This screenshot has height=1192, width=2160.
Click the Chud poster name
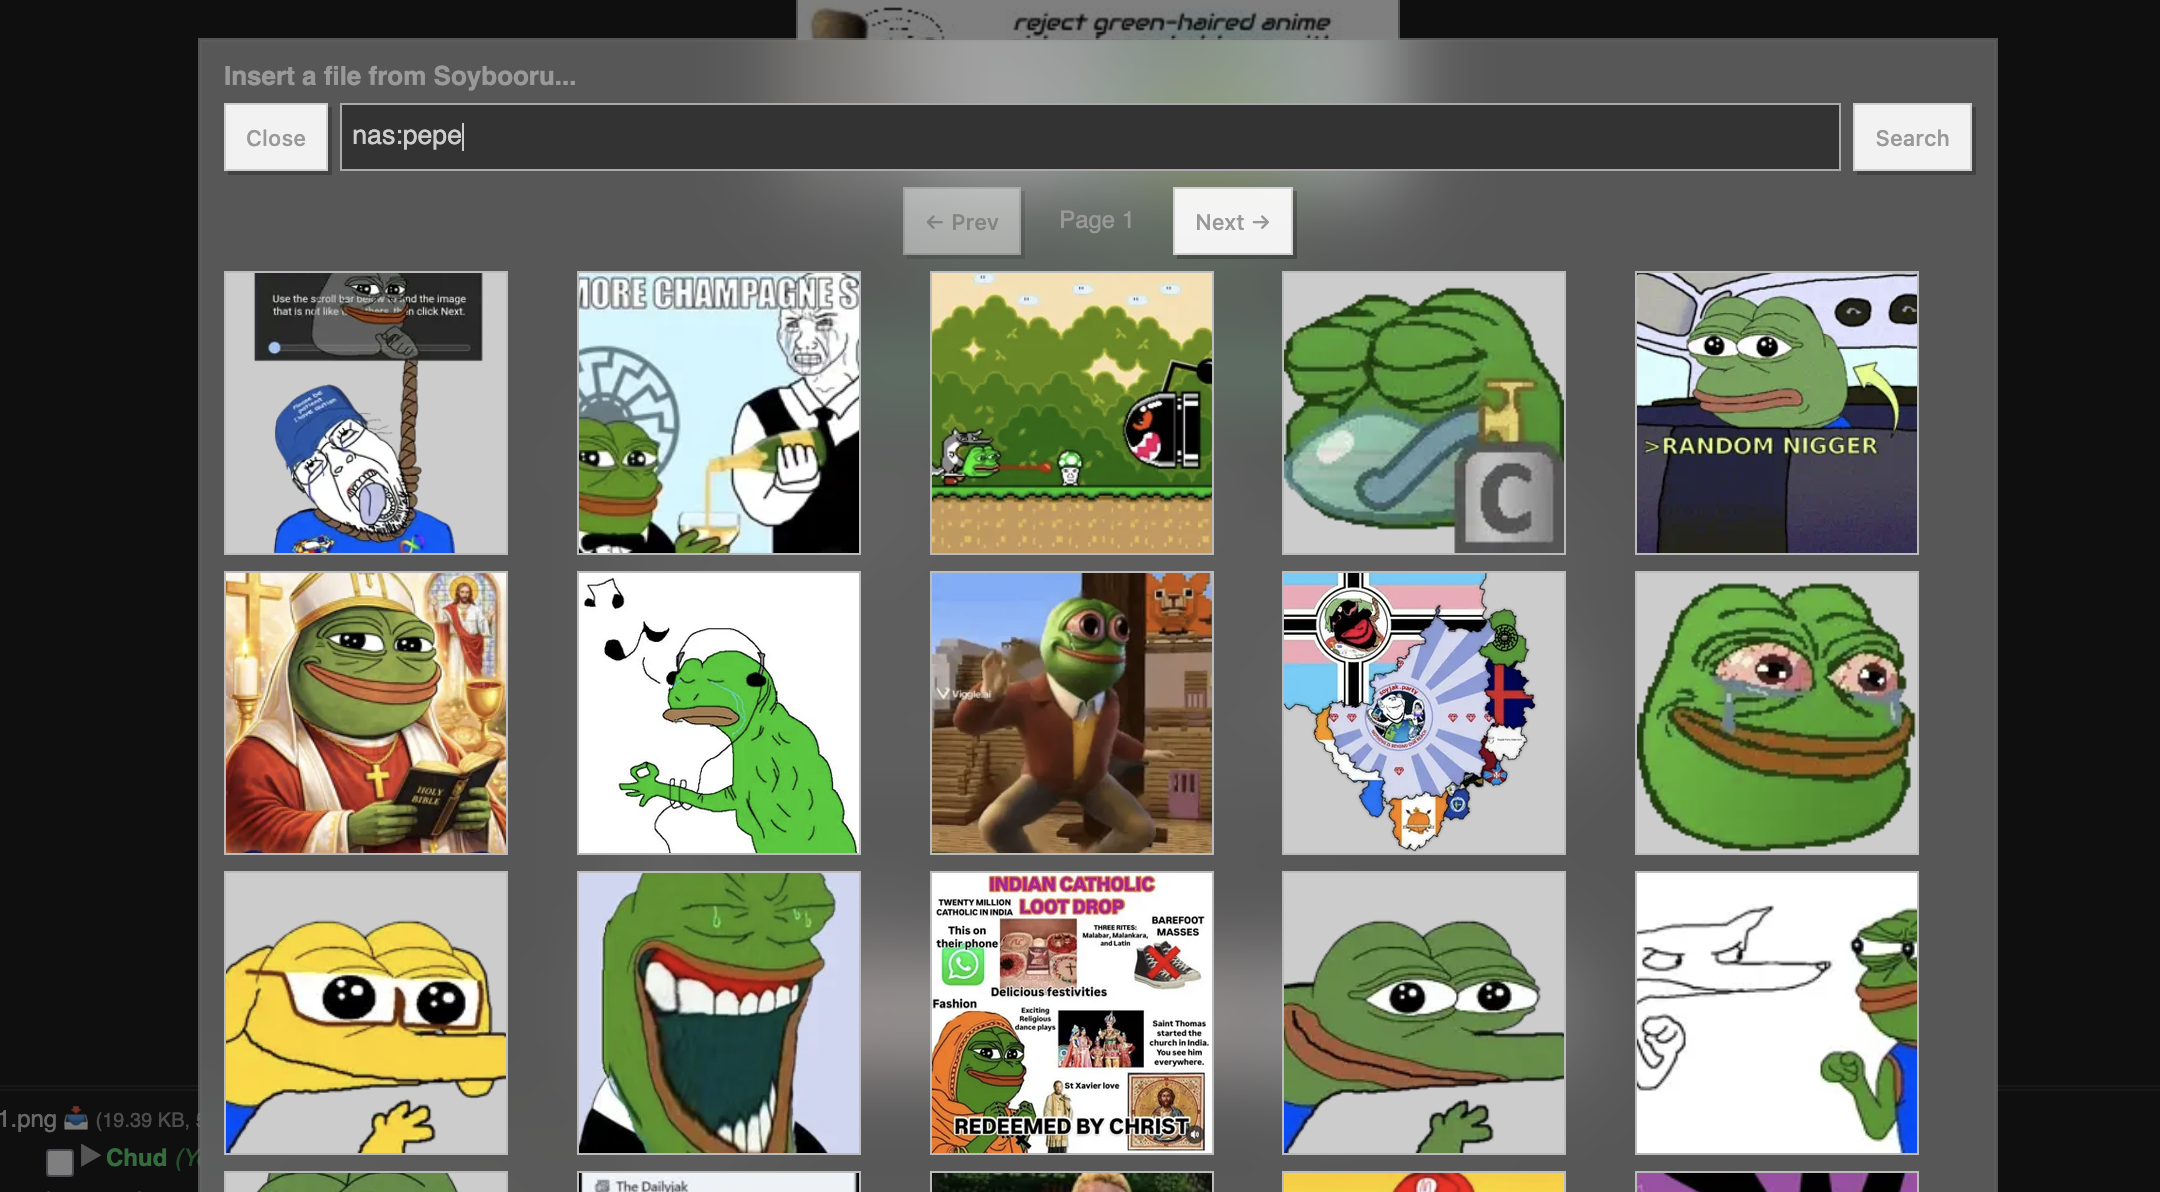[136, 1158]
